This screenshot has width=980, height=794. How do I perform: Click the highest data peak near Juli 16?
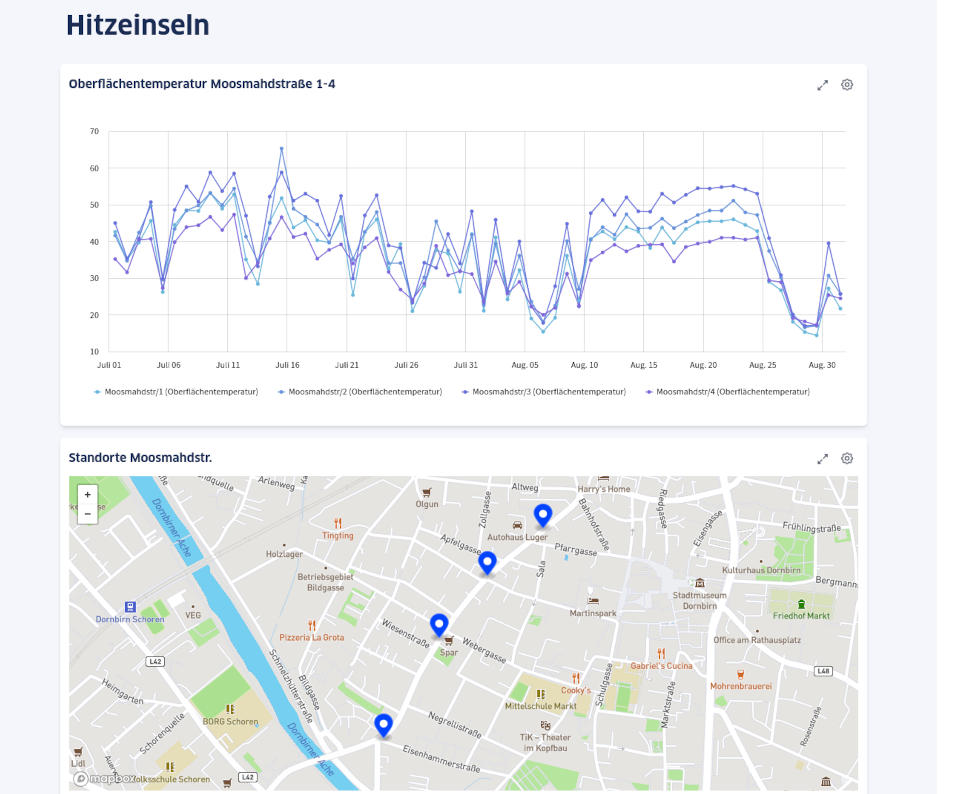click(x=282, y=148)
